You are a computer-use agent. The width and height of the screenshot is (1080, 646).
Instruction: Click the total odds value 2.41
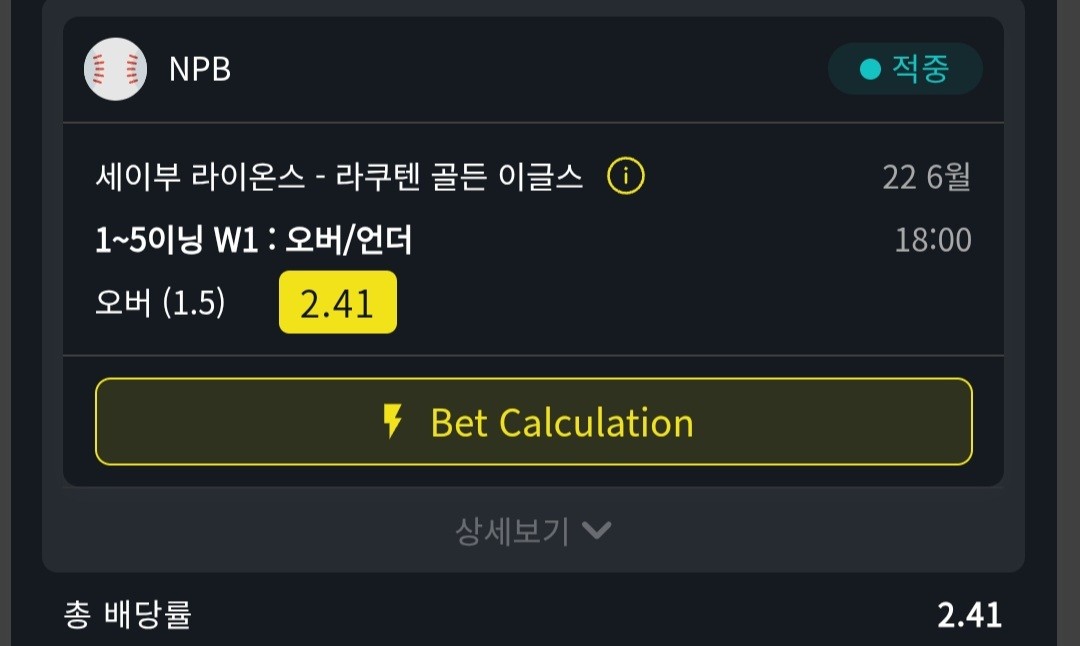969,615
